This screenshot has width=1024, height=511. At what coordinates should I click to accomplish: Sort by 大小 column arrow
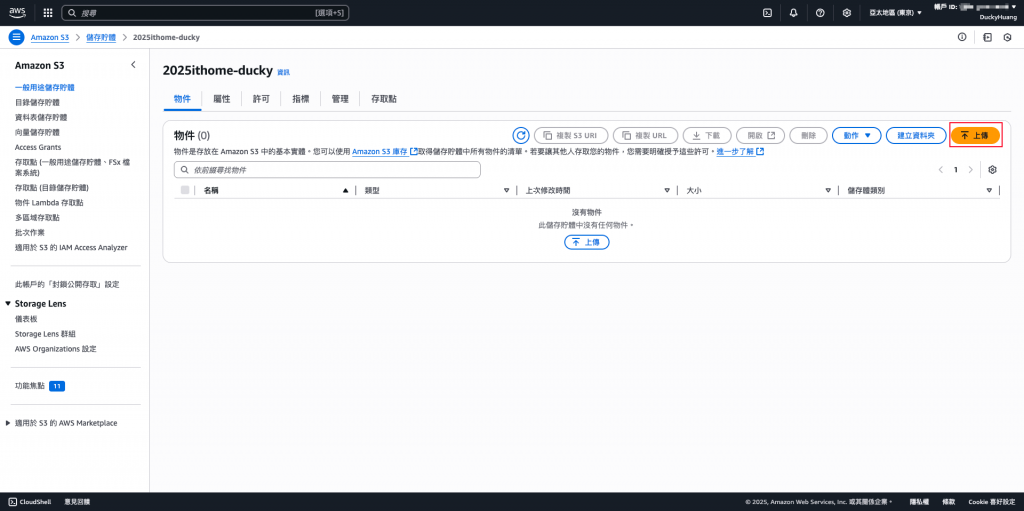[x=827, y=190]
